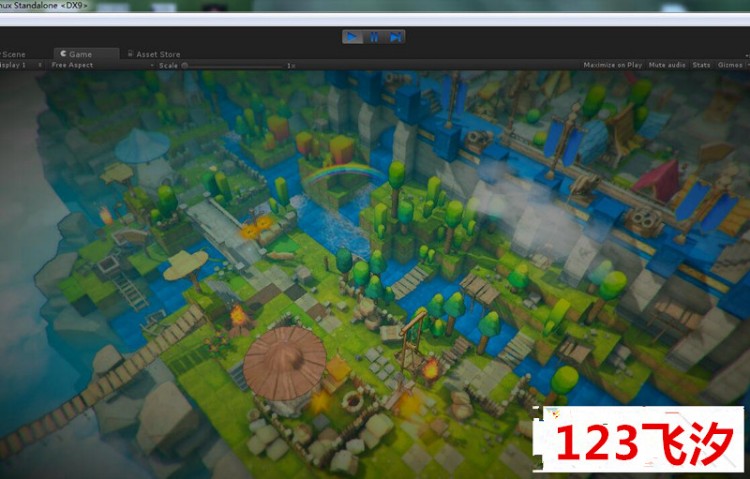Start Play mode with the Play button
Screen dimensions: 750x479
click(x=352, y=37)
